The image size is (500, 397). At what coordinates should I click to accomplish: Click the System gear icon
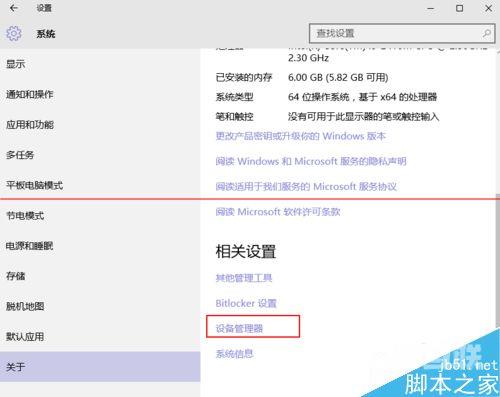(x=14, y=33)
